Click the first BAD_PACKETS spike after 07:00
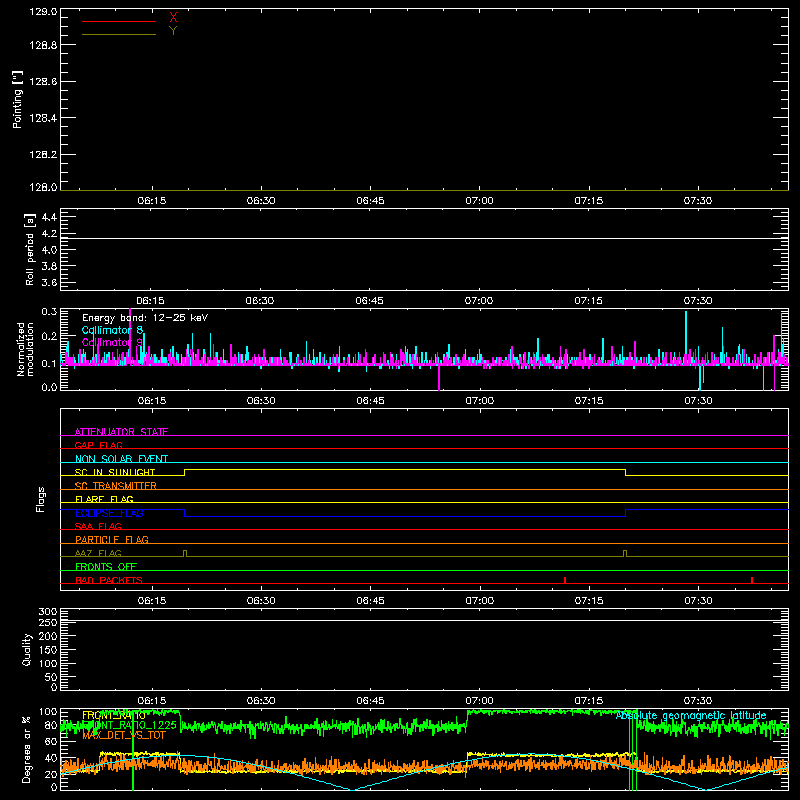This screenshot has width=800, height=800. click(x=565, y=580)
